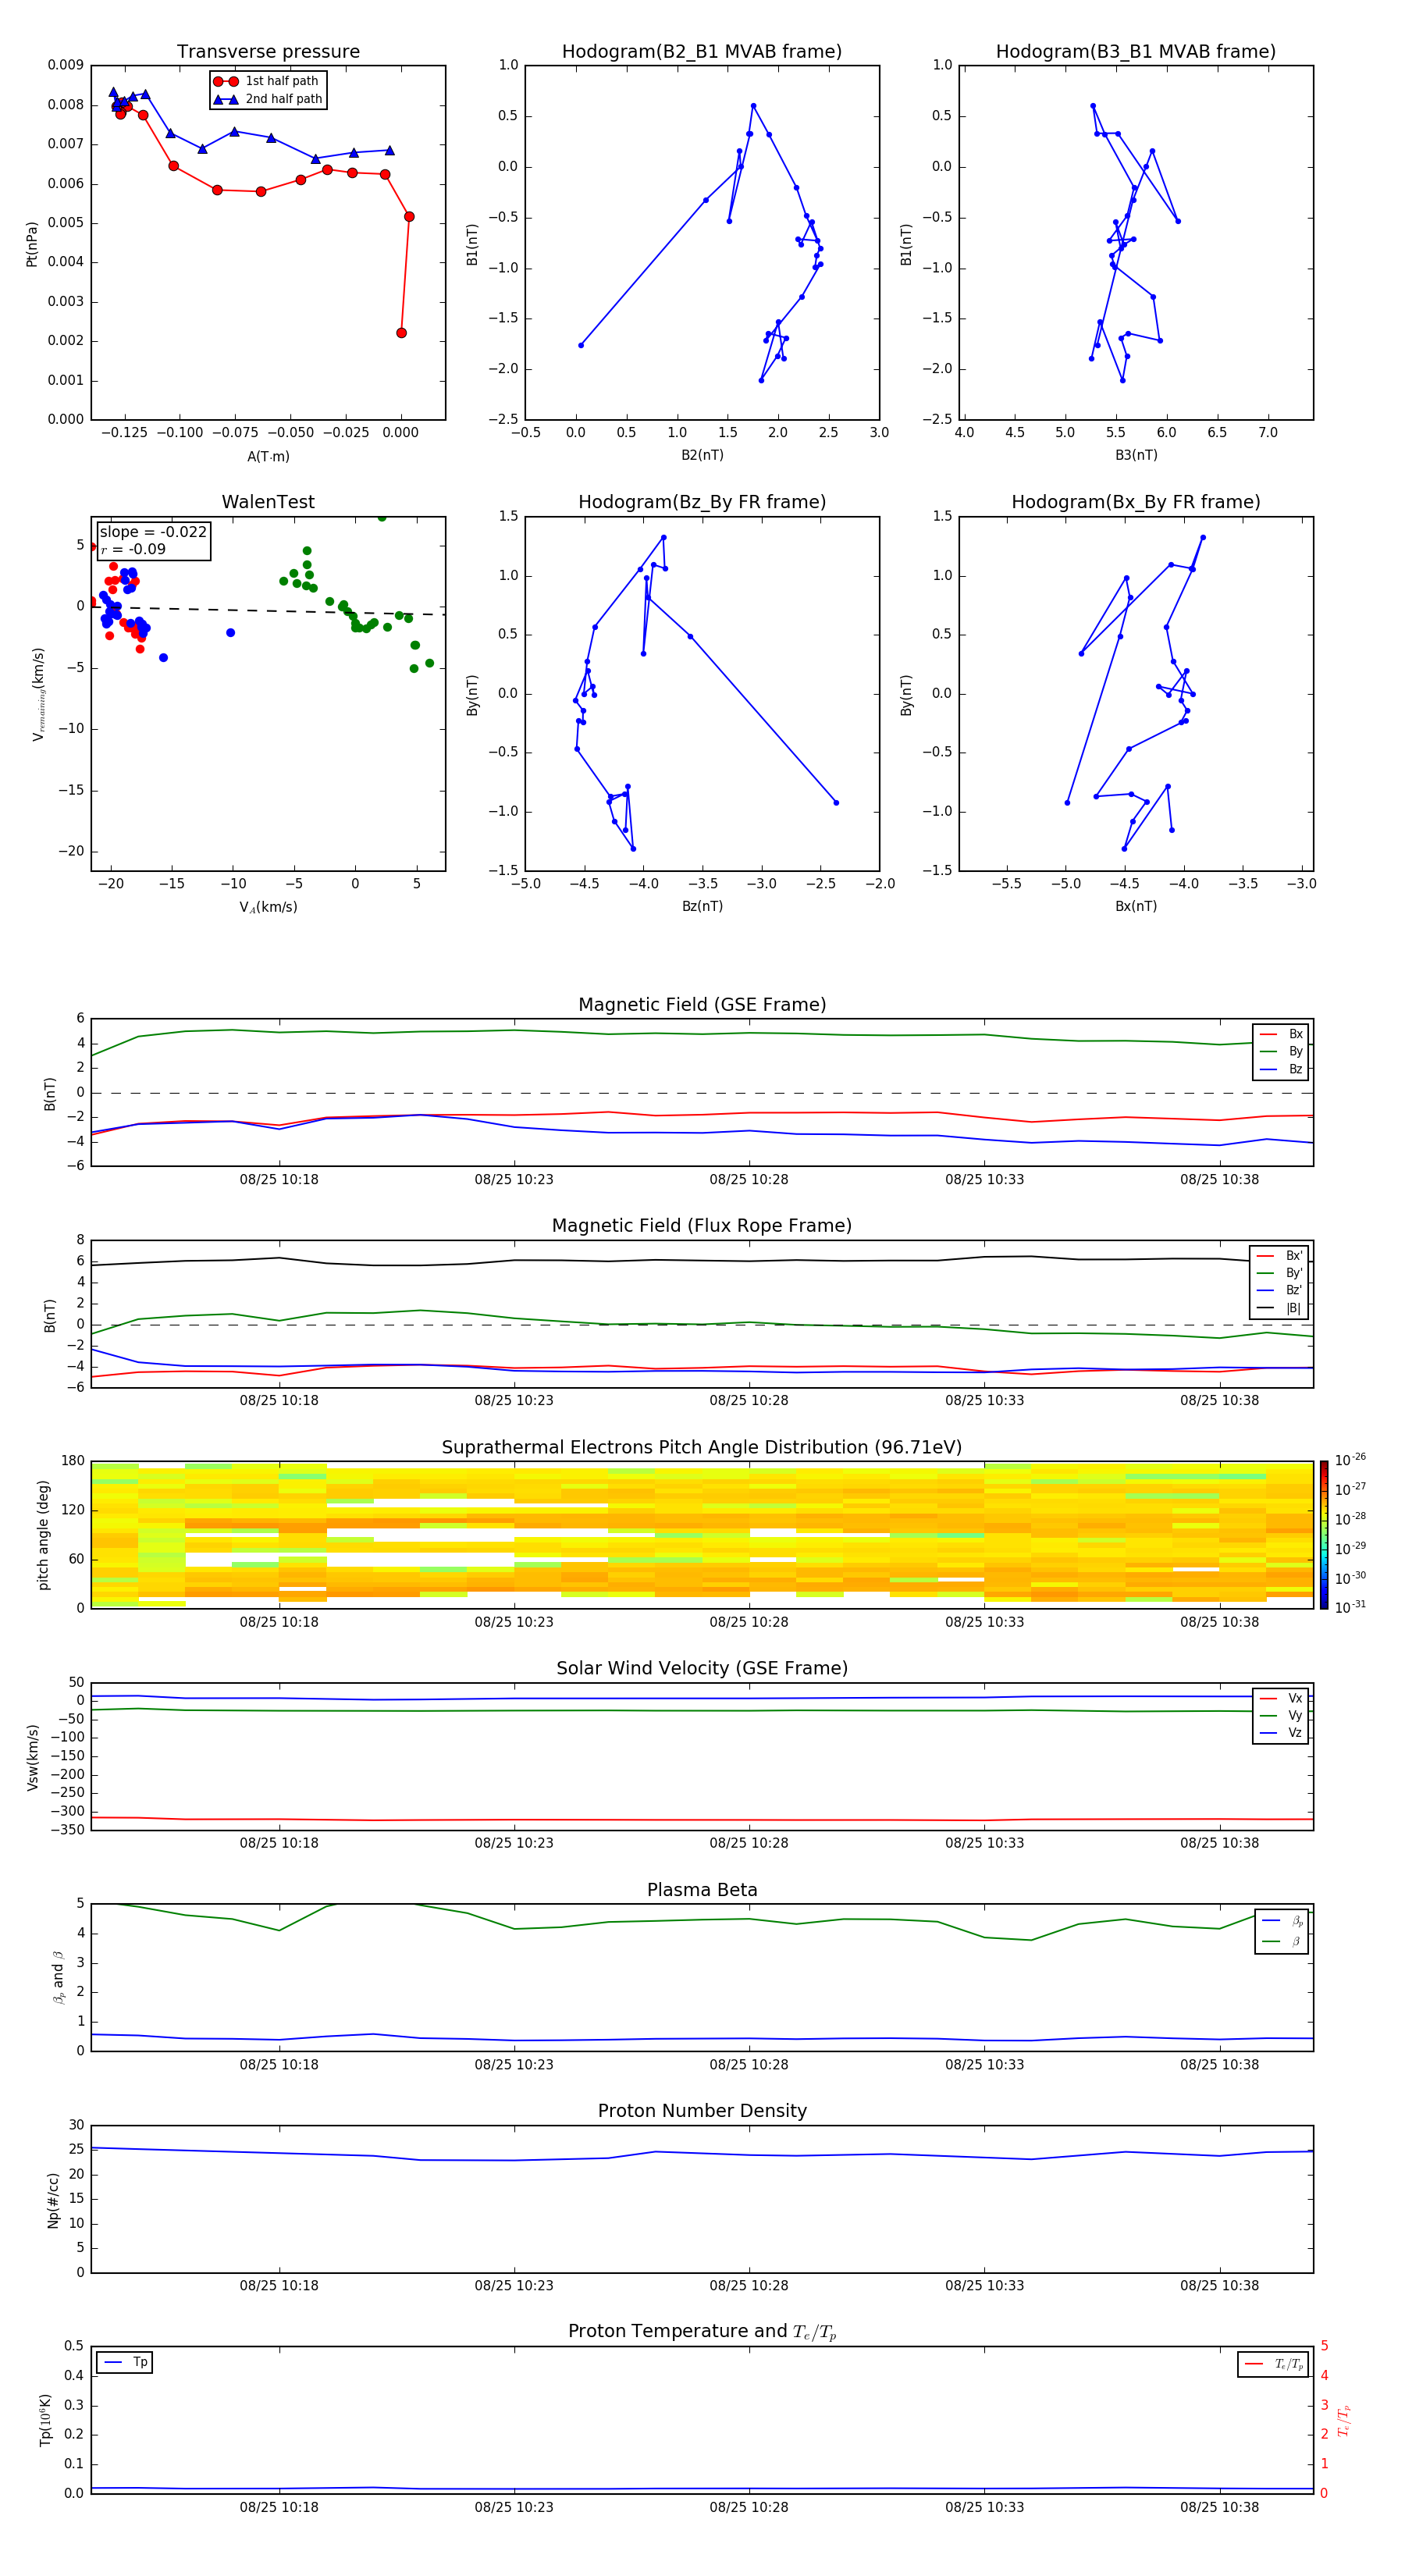The width and height of the screenshot is (1405, 2576).
Task: Click the 'B2(nT)' x-axis label
Action: [702, 455]
